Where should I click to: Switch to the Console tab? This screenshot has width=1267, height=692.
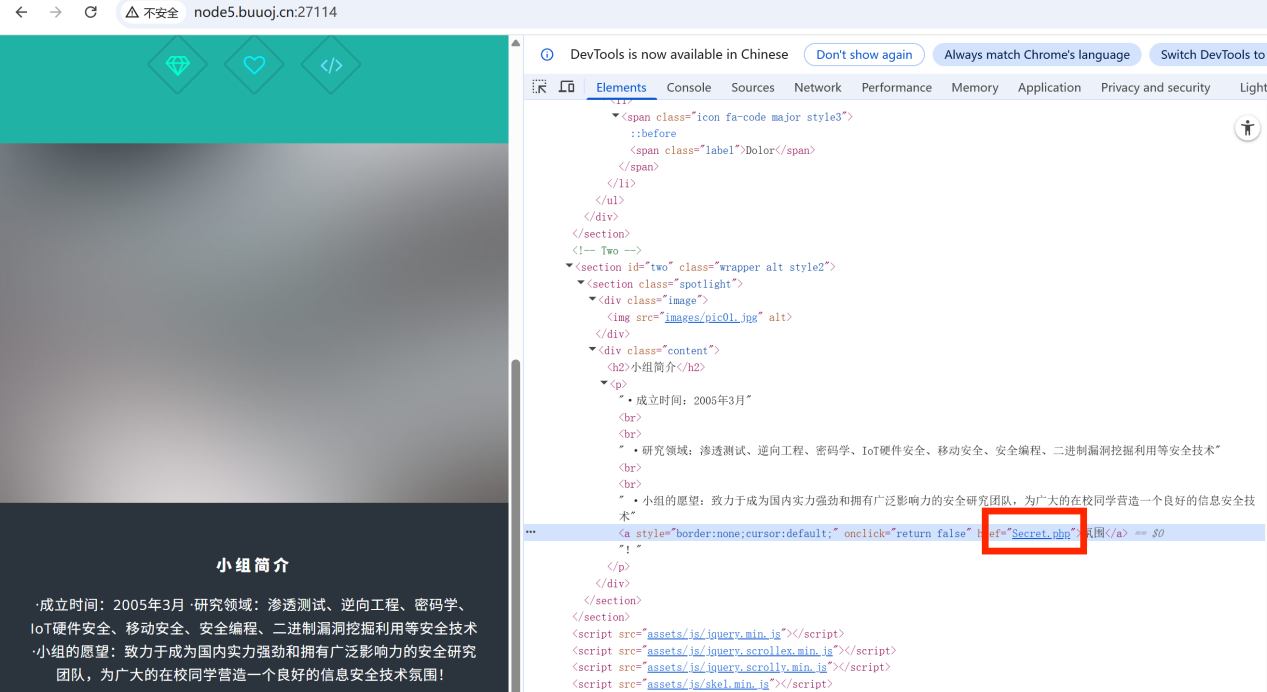(689, 87)
